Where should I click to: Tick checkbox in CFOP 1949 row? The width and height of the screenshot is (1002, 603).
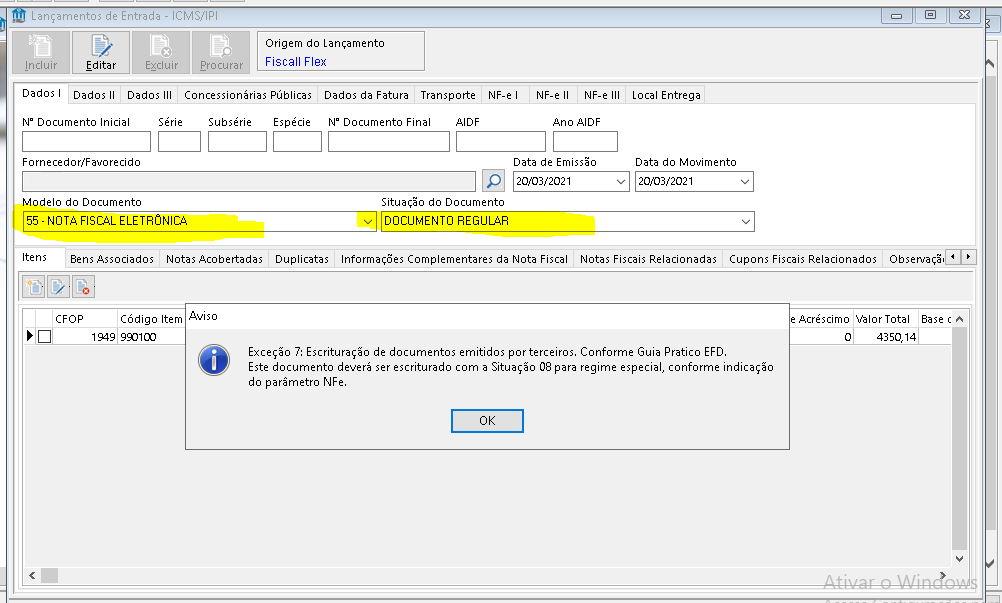point(44,336)
